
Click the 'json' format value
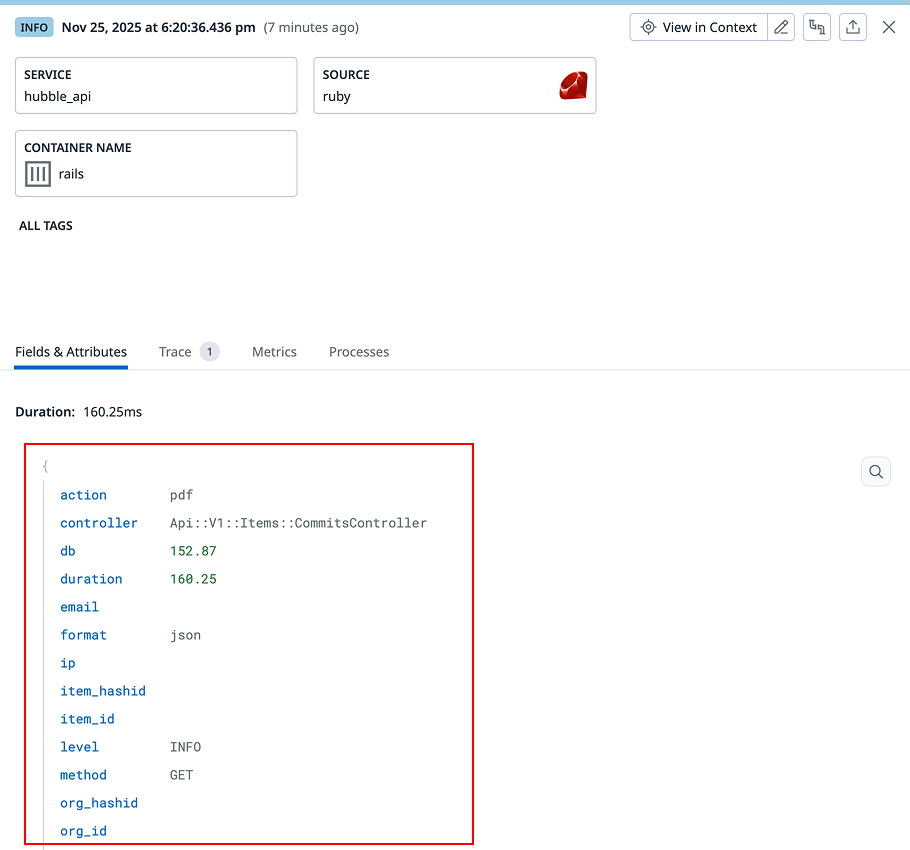click(x=185, y=635)
